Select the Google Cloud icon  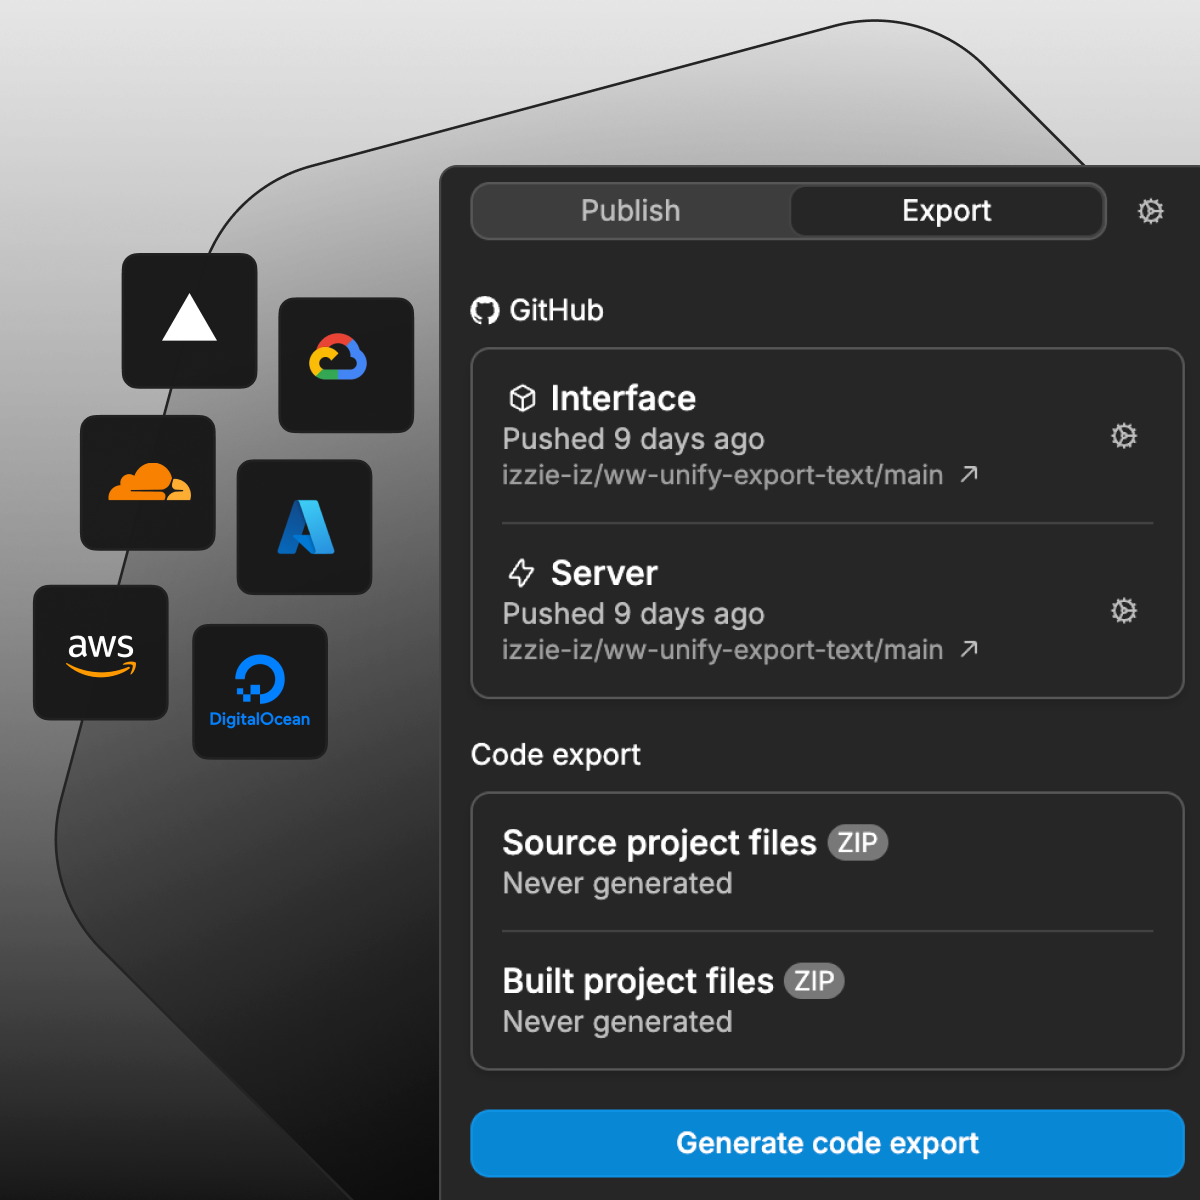pos(346,364)
